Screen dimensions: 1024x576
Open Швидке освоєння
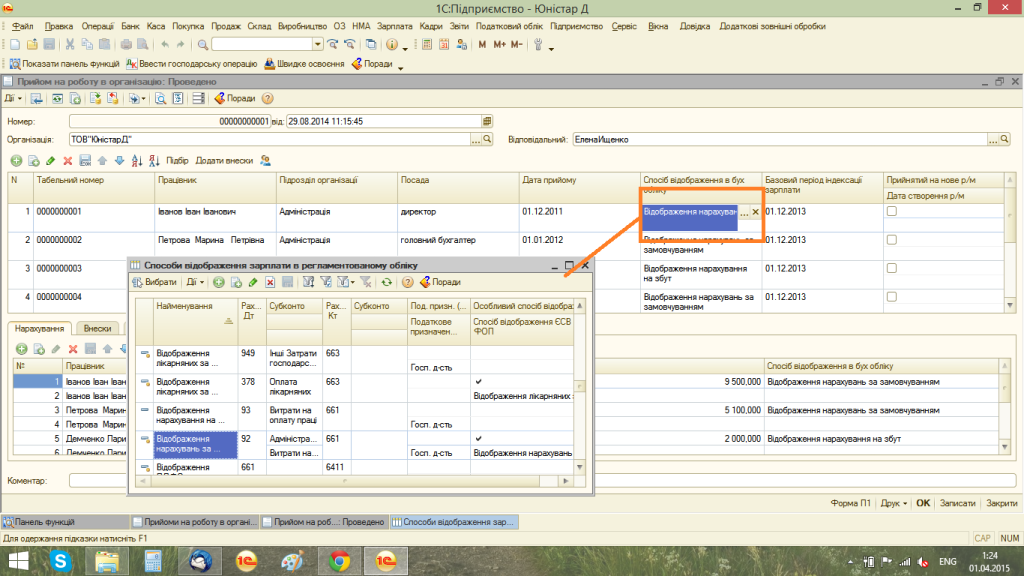point(304,64)
